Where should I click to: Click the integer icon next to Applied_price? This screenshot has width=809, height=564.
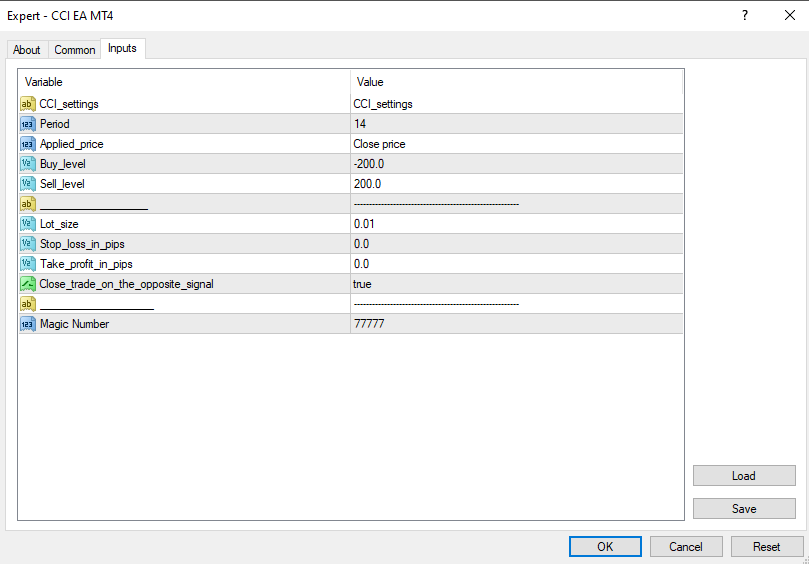(x=28, y=144)
